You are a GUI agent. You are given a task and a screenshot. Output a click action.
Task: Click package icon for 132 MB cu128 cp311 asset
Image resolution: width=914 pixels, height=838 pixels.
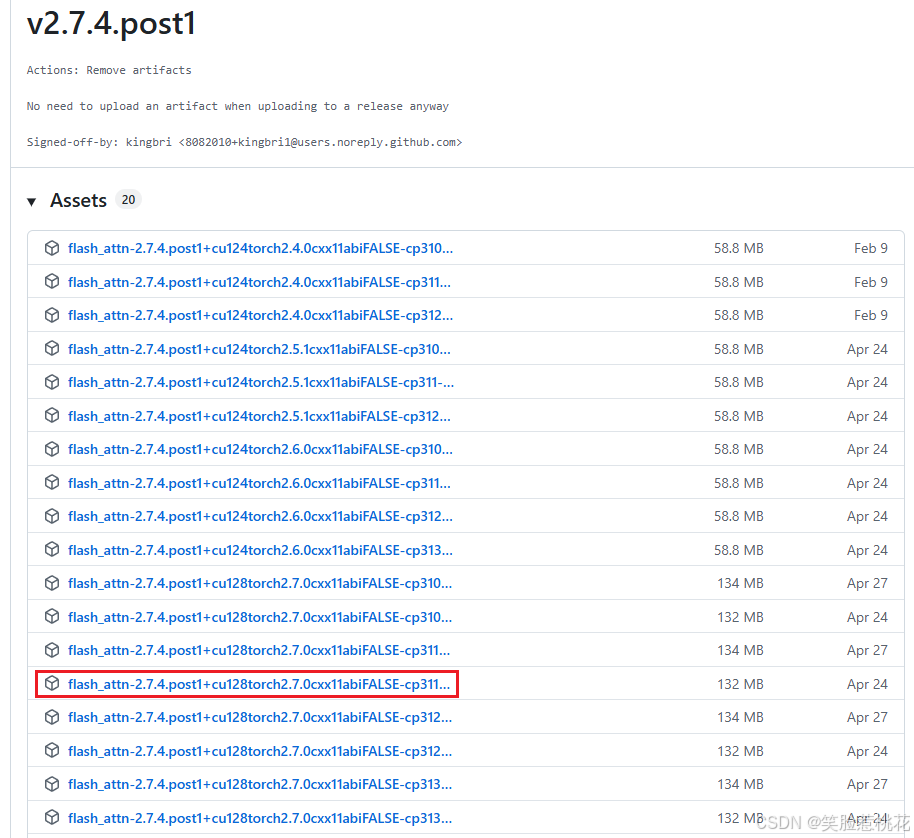[52, 684]
